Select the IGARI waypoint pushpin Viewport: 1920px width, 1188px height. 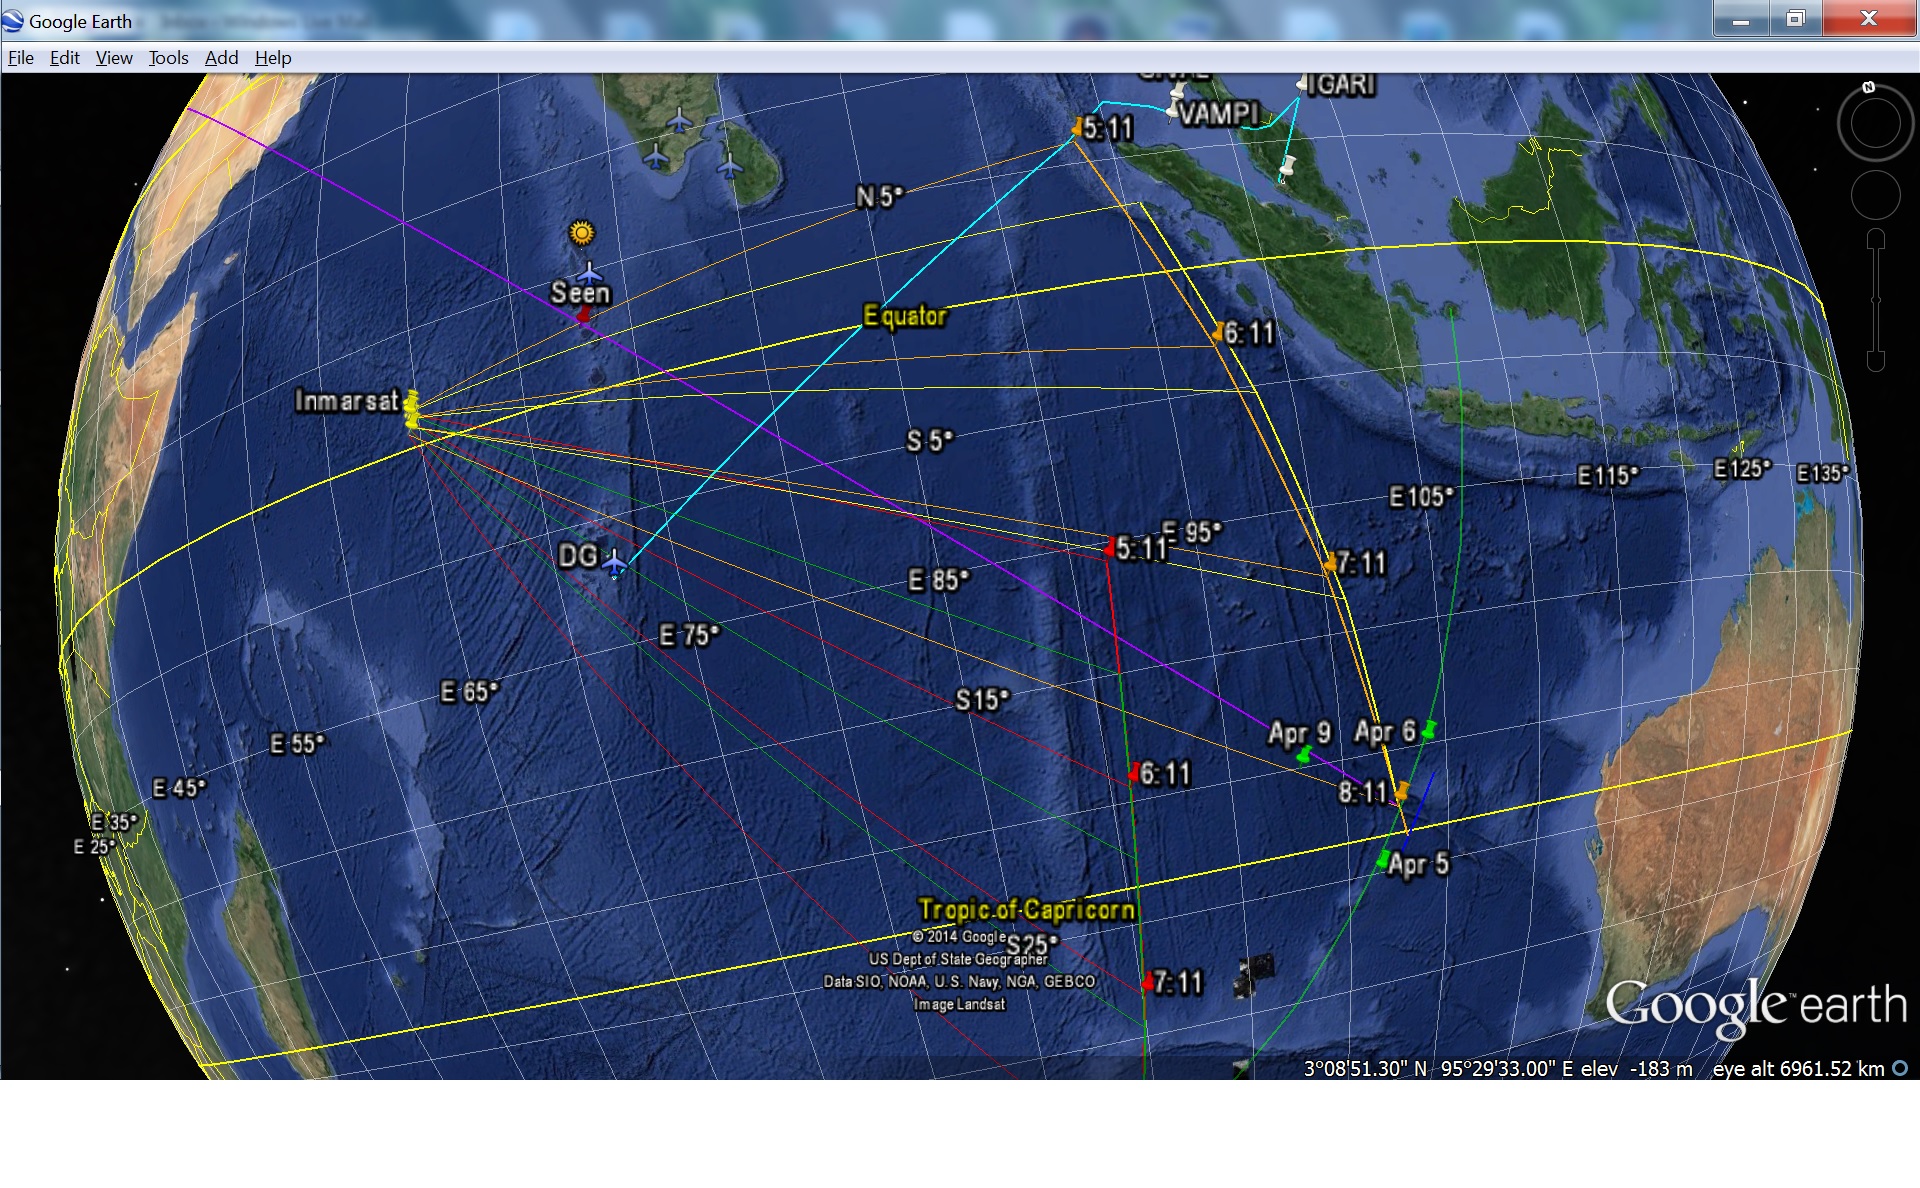[1302, 84]
